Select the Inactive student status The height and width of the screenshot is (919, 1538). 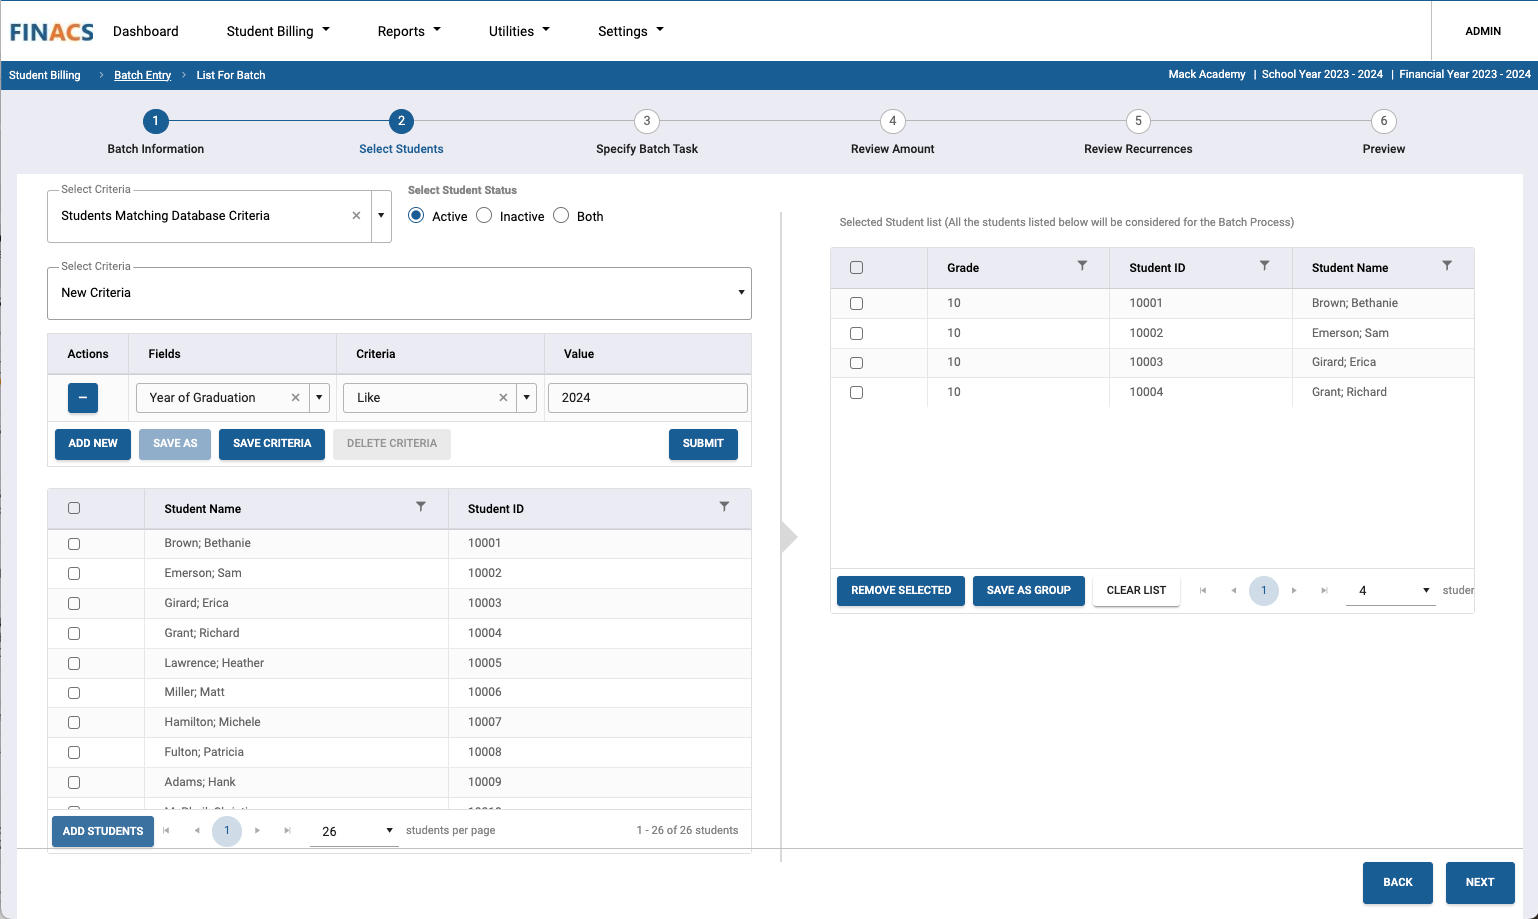pos(485,216)
